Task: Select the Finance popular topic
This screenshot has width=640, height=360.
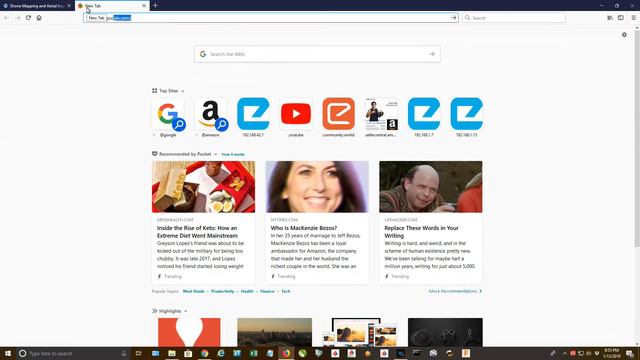Action: [267, 291]
